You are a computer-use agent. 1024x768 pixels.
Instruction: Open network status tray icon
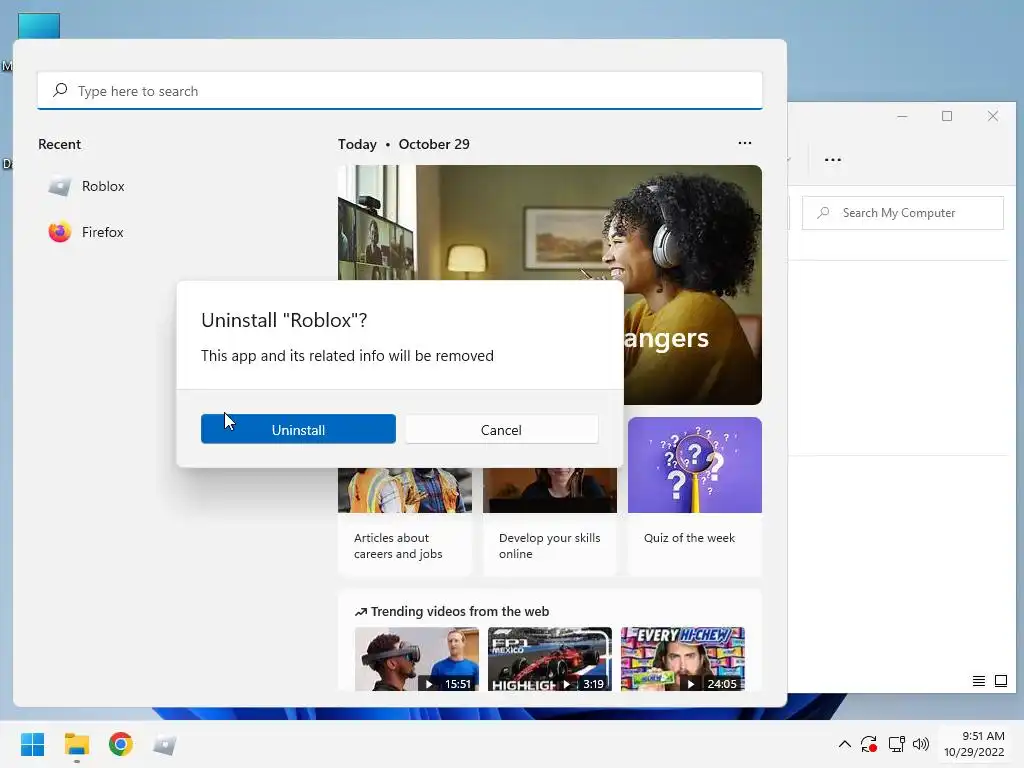tap(896, 744)
